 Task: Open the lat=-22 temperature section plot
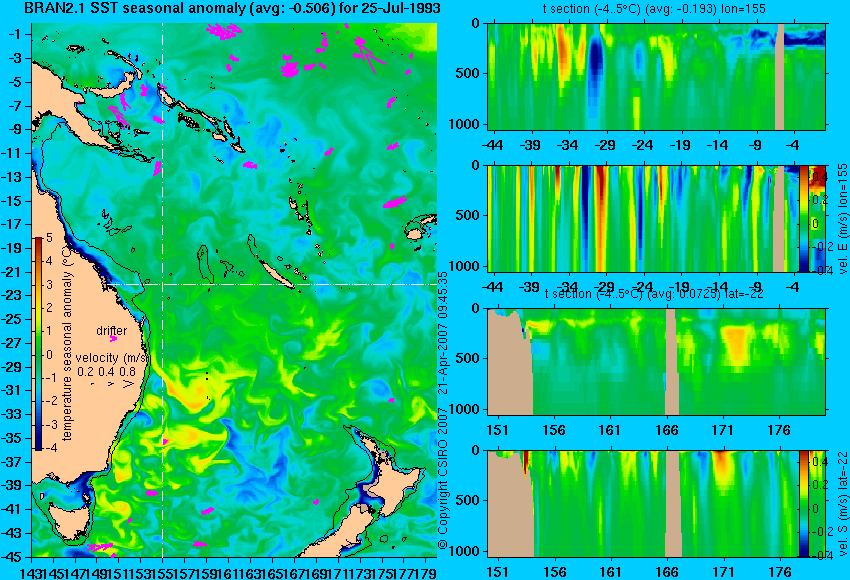656,362
